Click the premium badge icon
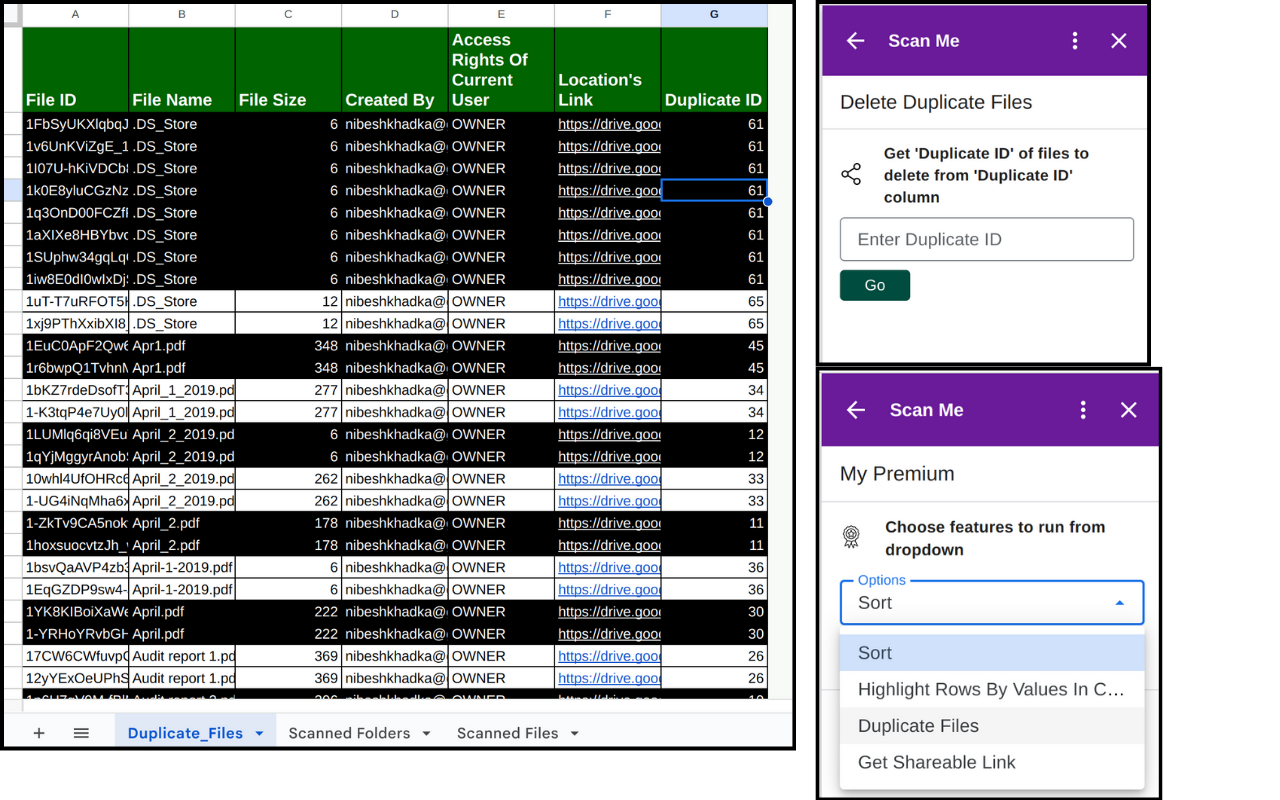This screenshot has height=800, width=1280. tap(851, 538)
